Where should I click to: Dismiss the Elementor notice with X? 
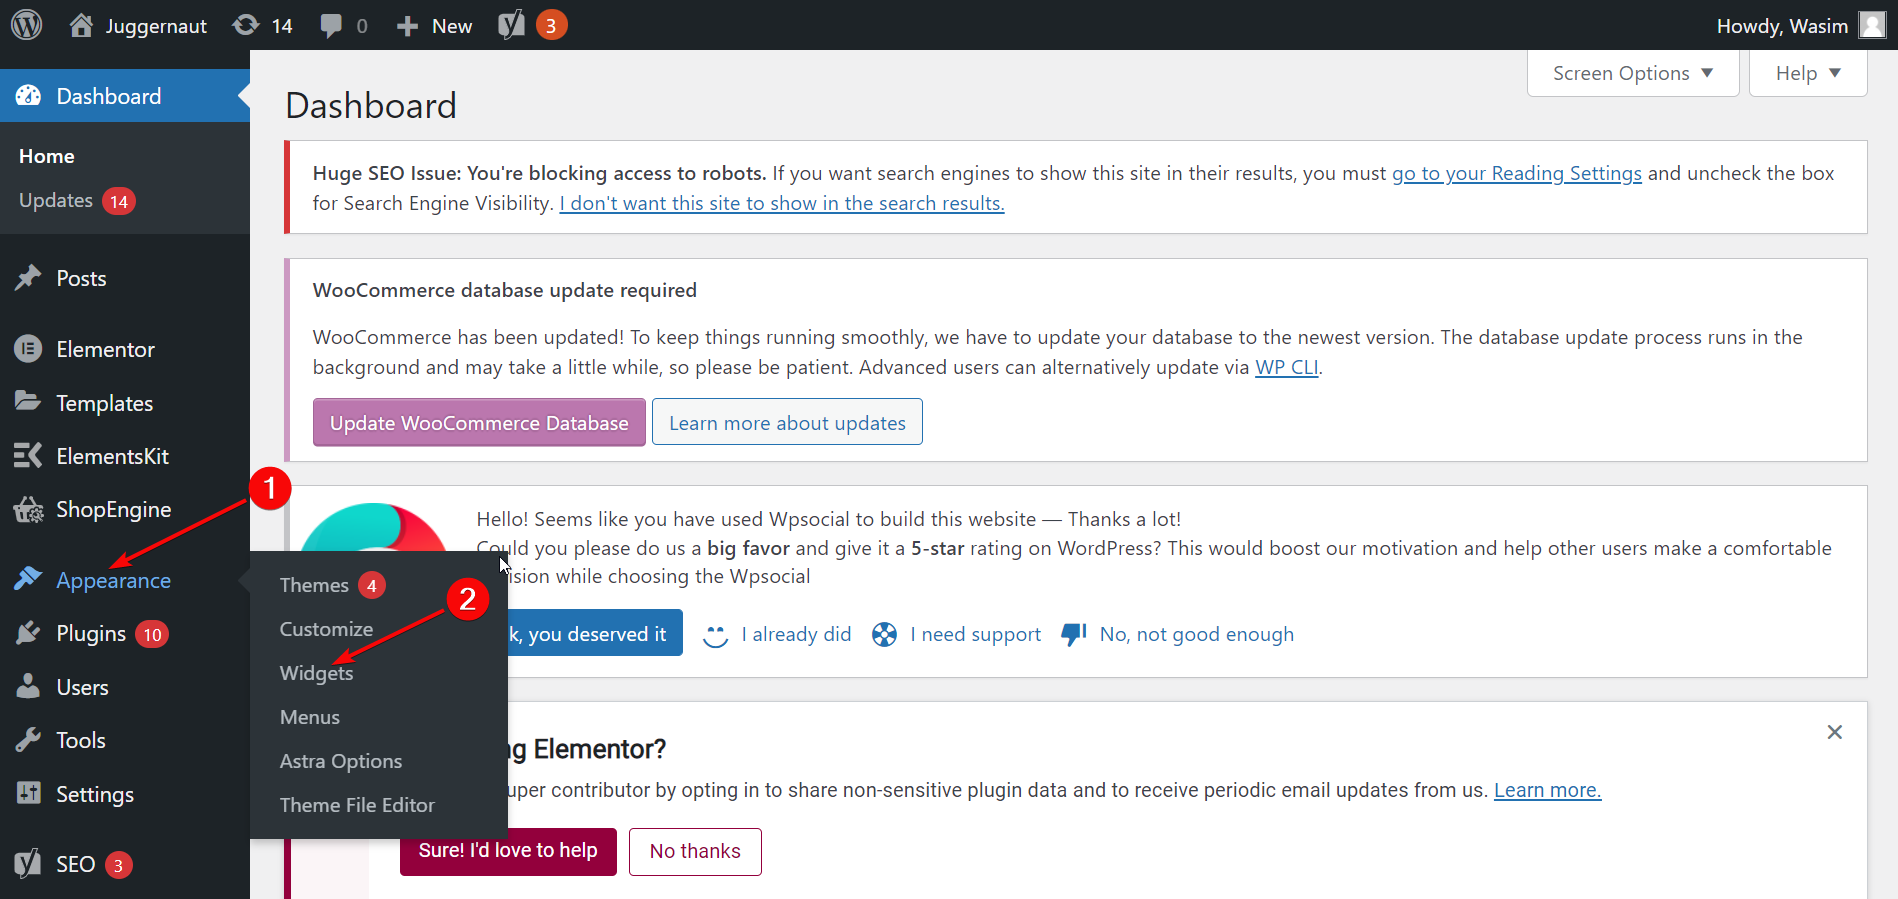coord(1834,732)
